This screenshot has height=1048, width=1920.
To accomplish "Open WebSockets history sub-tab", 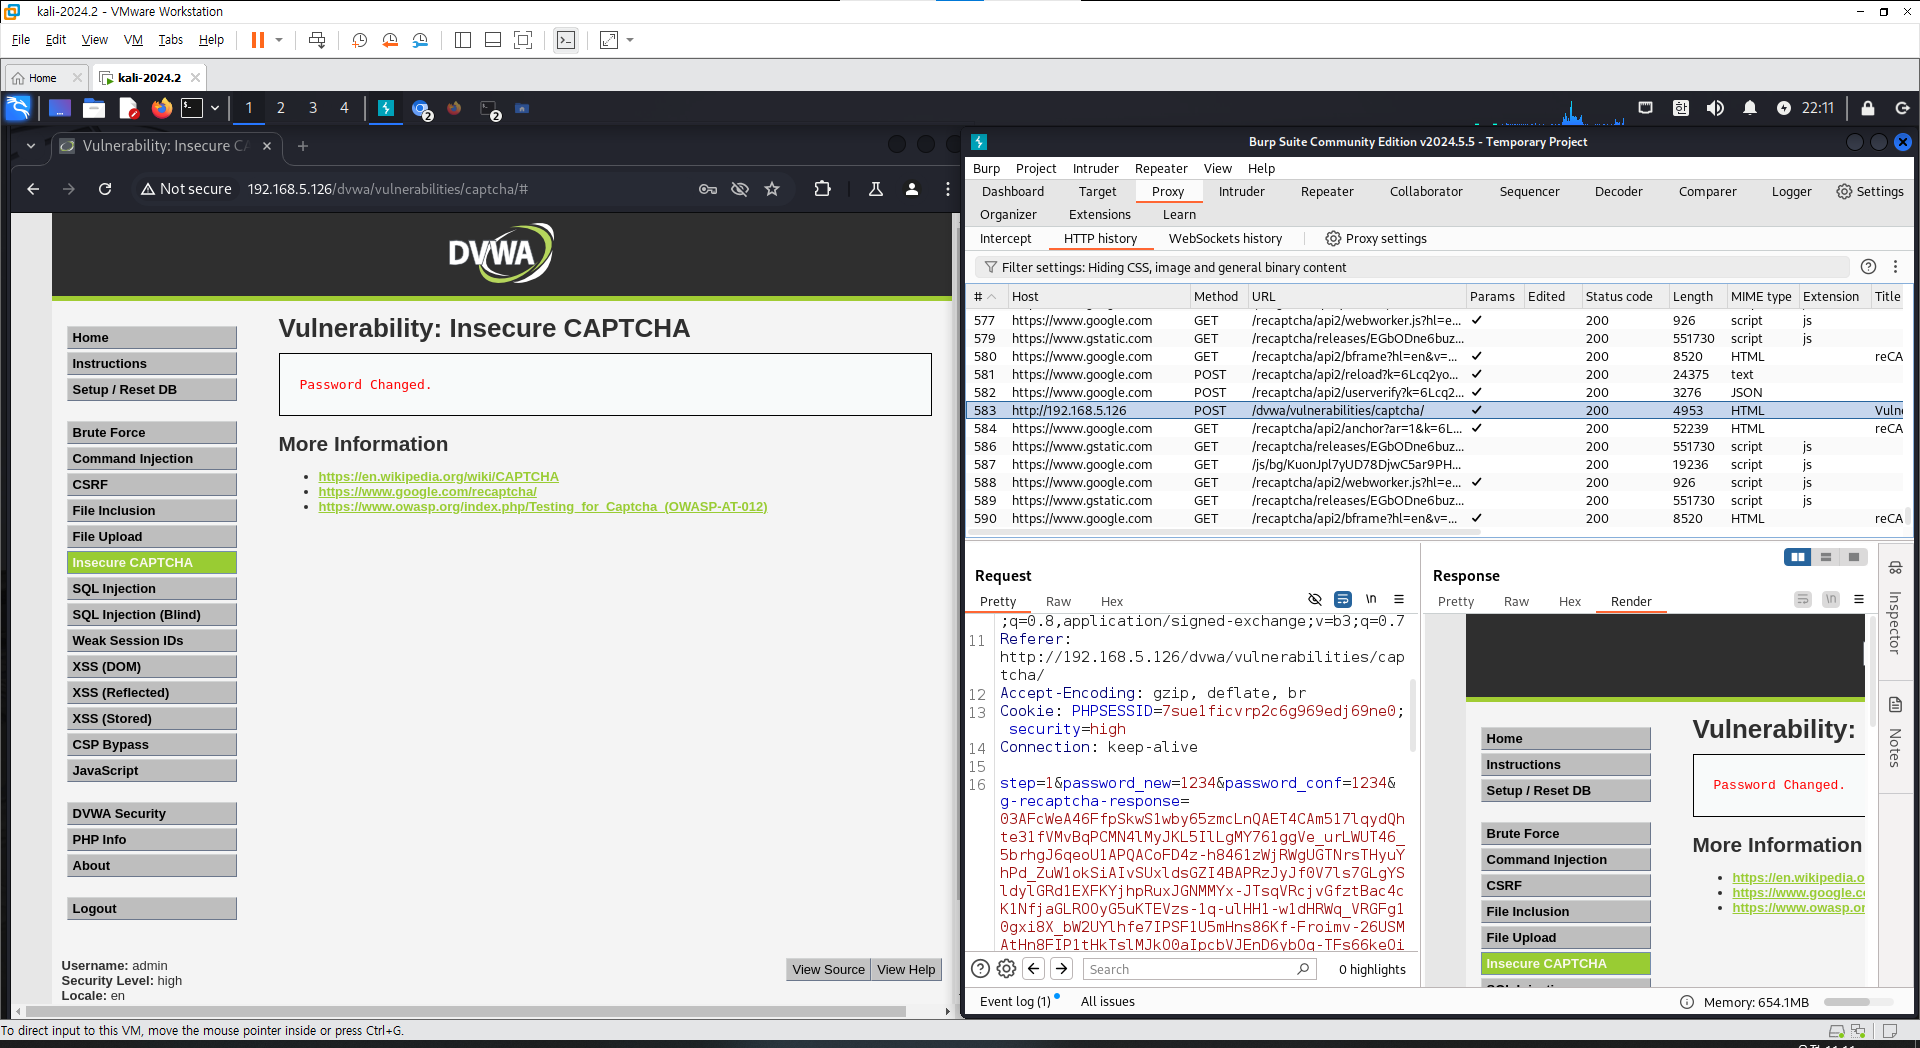I will tap(1225, 239).
